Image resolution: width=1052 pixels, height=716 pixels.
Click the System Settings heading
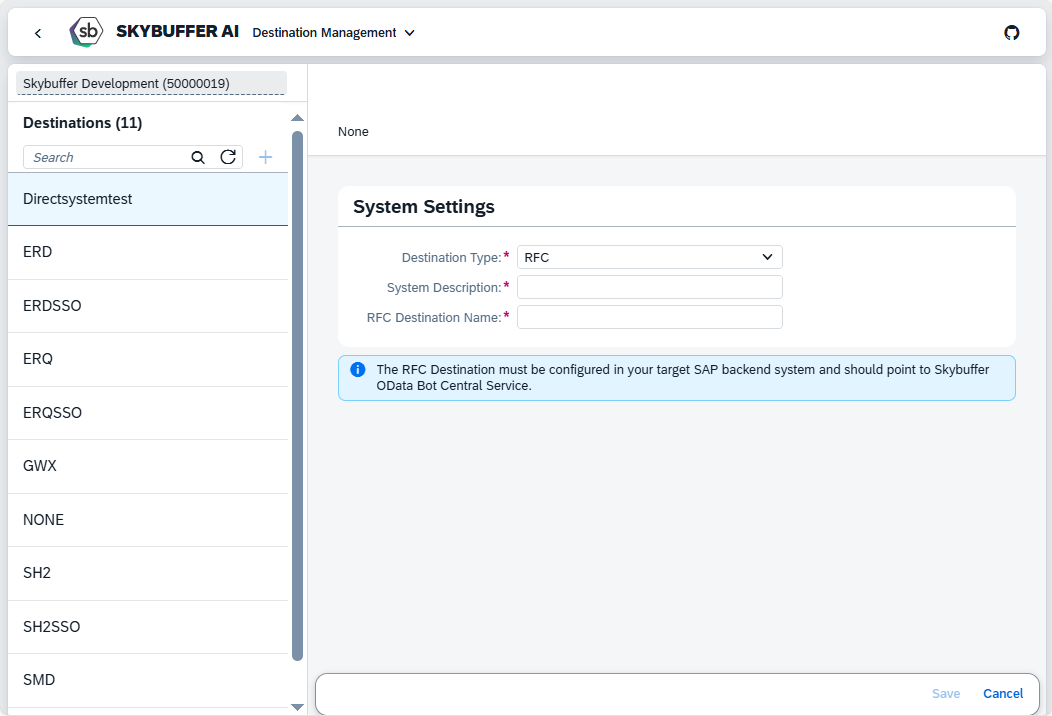click(x=424, y=207)
